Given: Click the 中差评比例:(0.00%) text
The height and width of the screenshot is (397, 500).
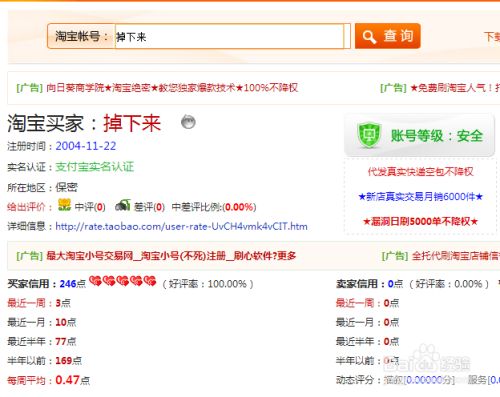Looking at the screenshot, I should click(x=214, y=207).
